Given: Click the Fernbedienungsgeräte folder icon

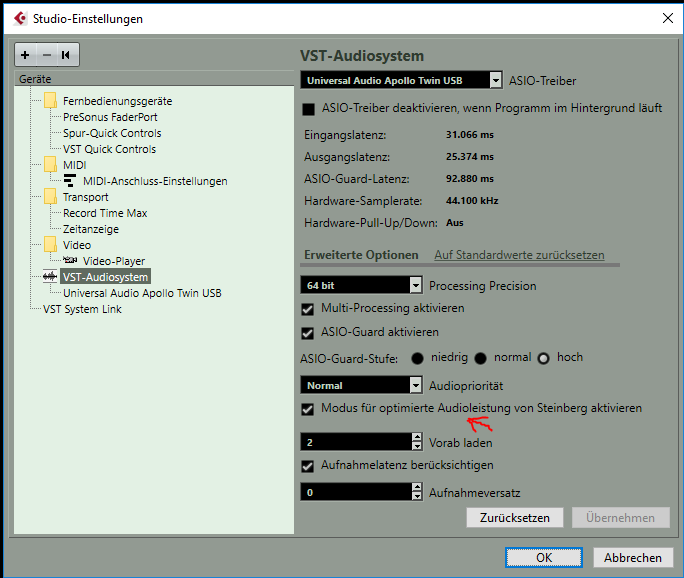Looking at the screenshot, I should pyautogui.click(x=50, y=100).
